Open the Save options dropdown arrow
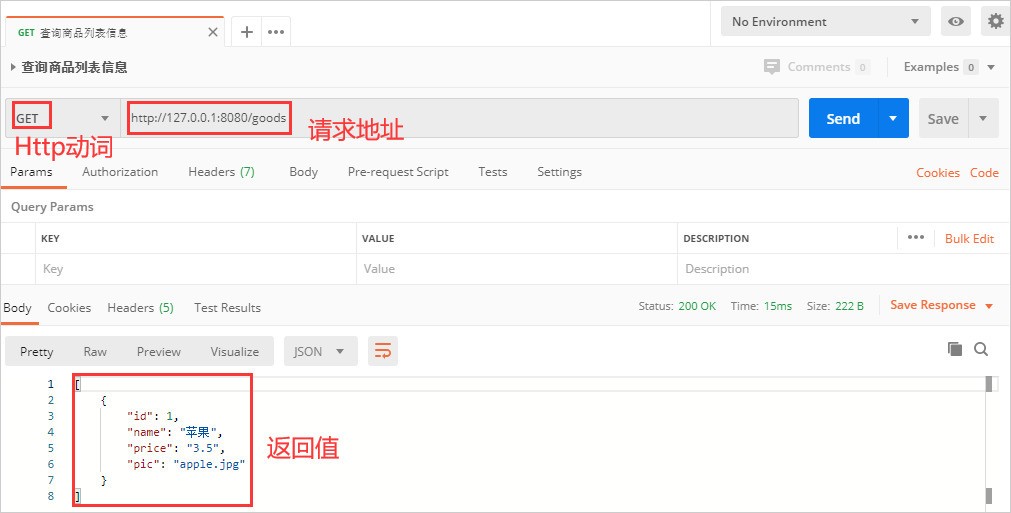 tap(983, 119)
